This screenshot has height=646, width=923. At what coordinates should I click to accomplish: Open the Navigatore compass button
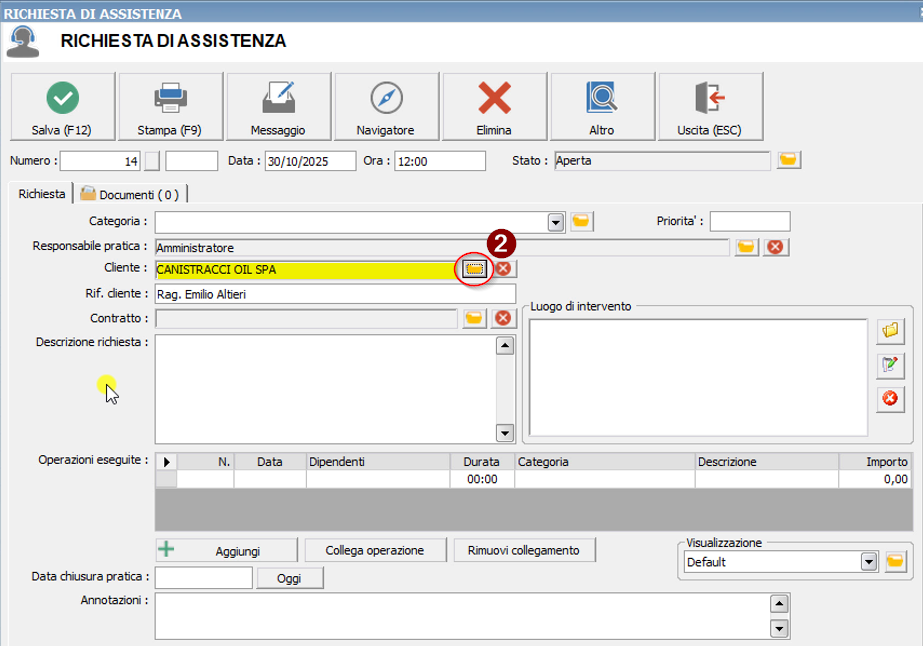pyautogui.click(x=386, y=107)
